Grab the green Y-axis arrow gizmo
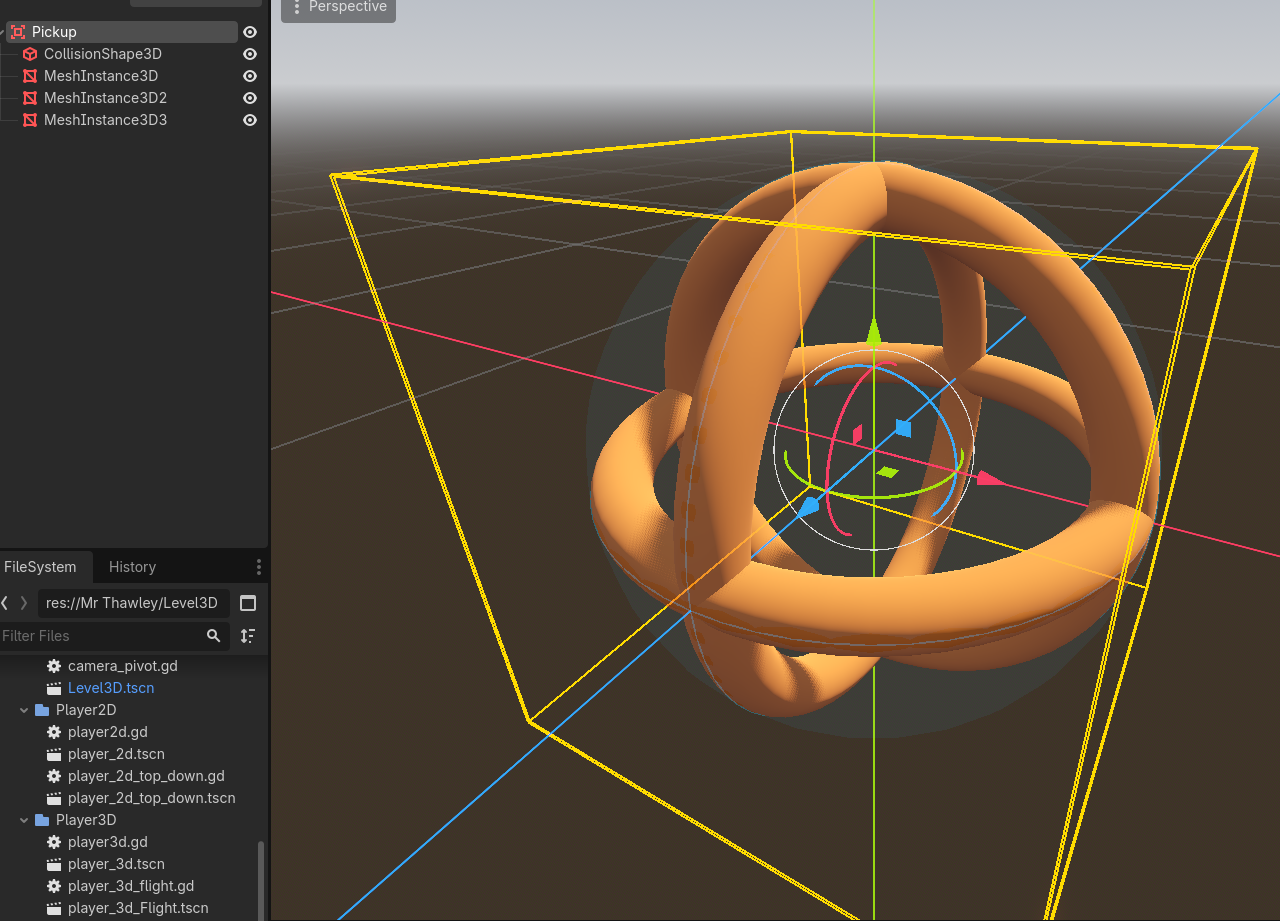Image resolution: width=1280 pixels, height=921 pixels. click(x=874, y=332)
